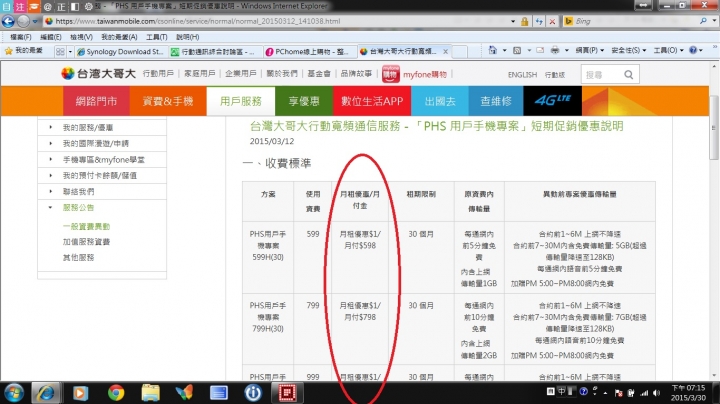720x404 pixels.
Task: Open Chrome from the taskbar
Action: (x=116, y=393)
